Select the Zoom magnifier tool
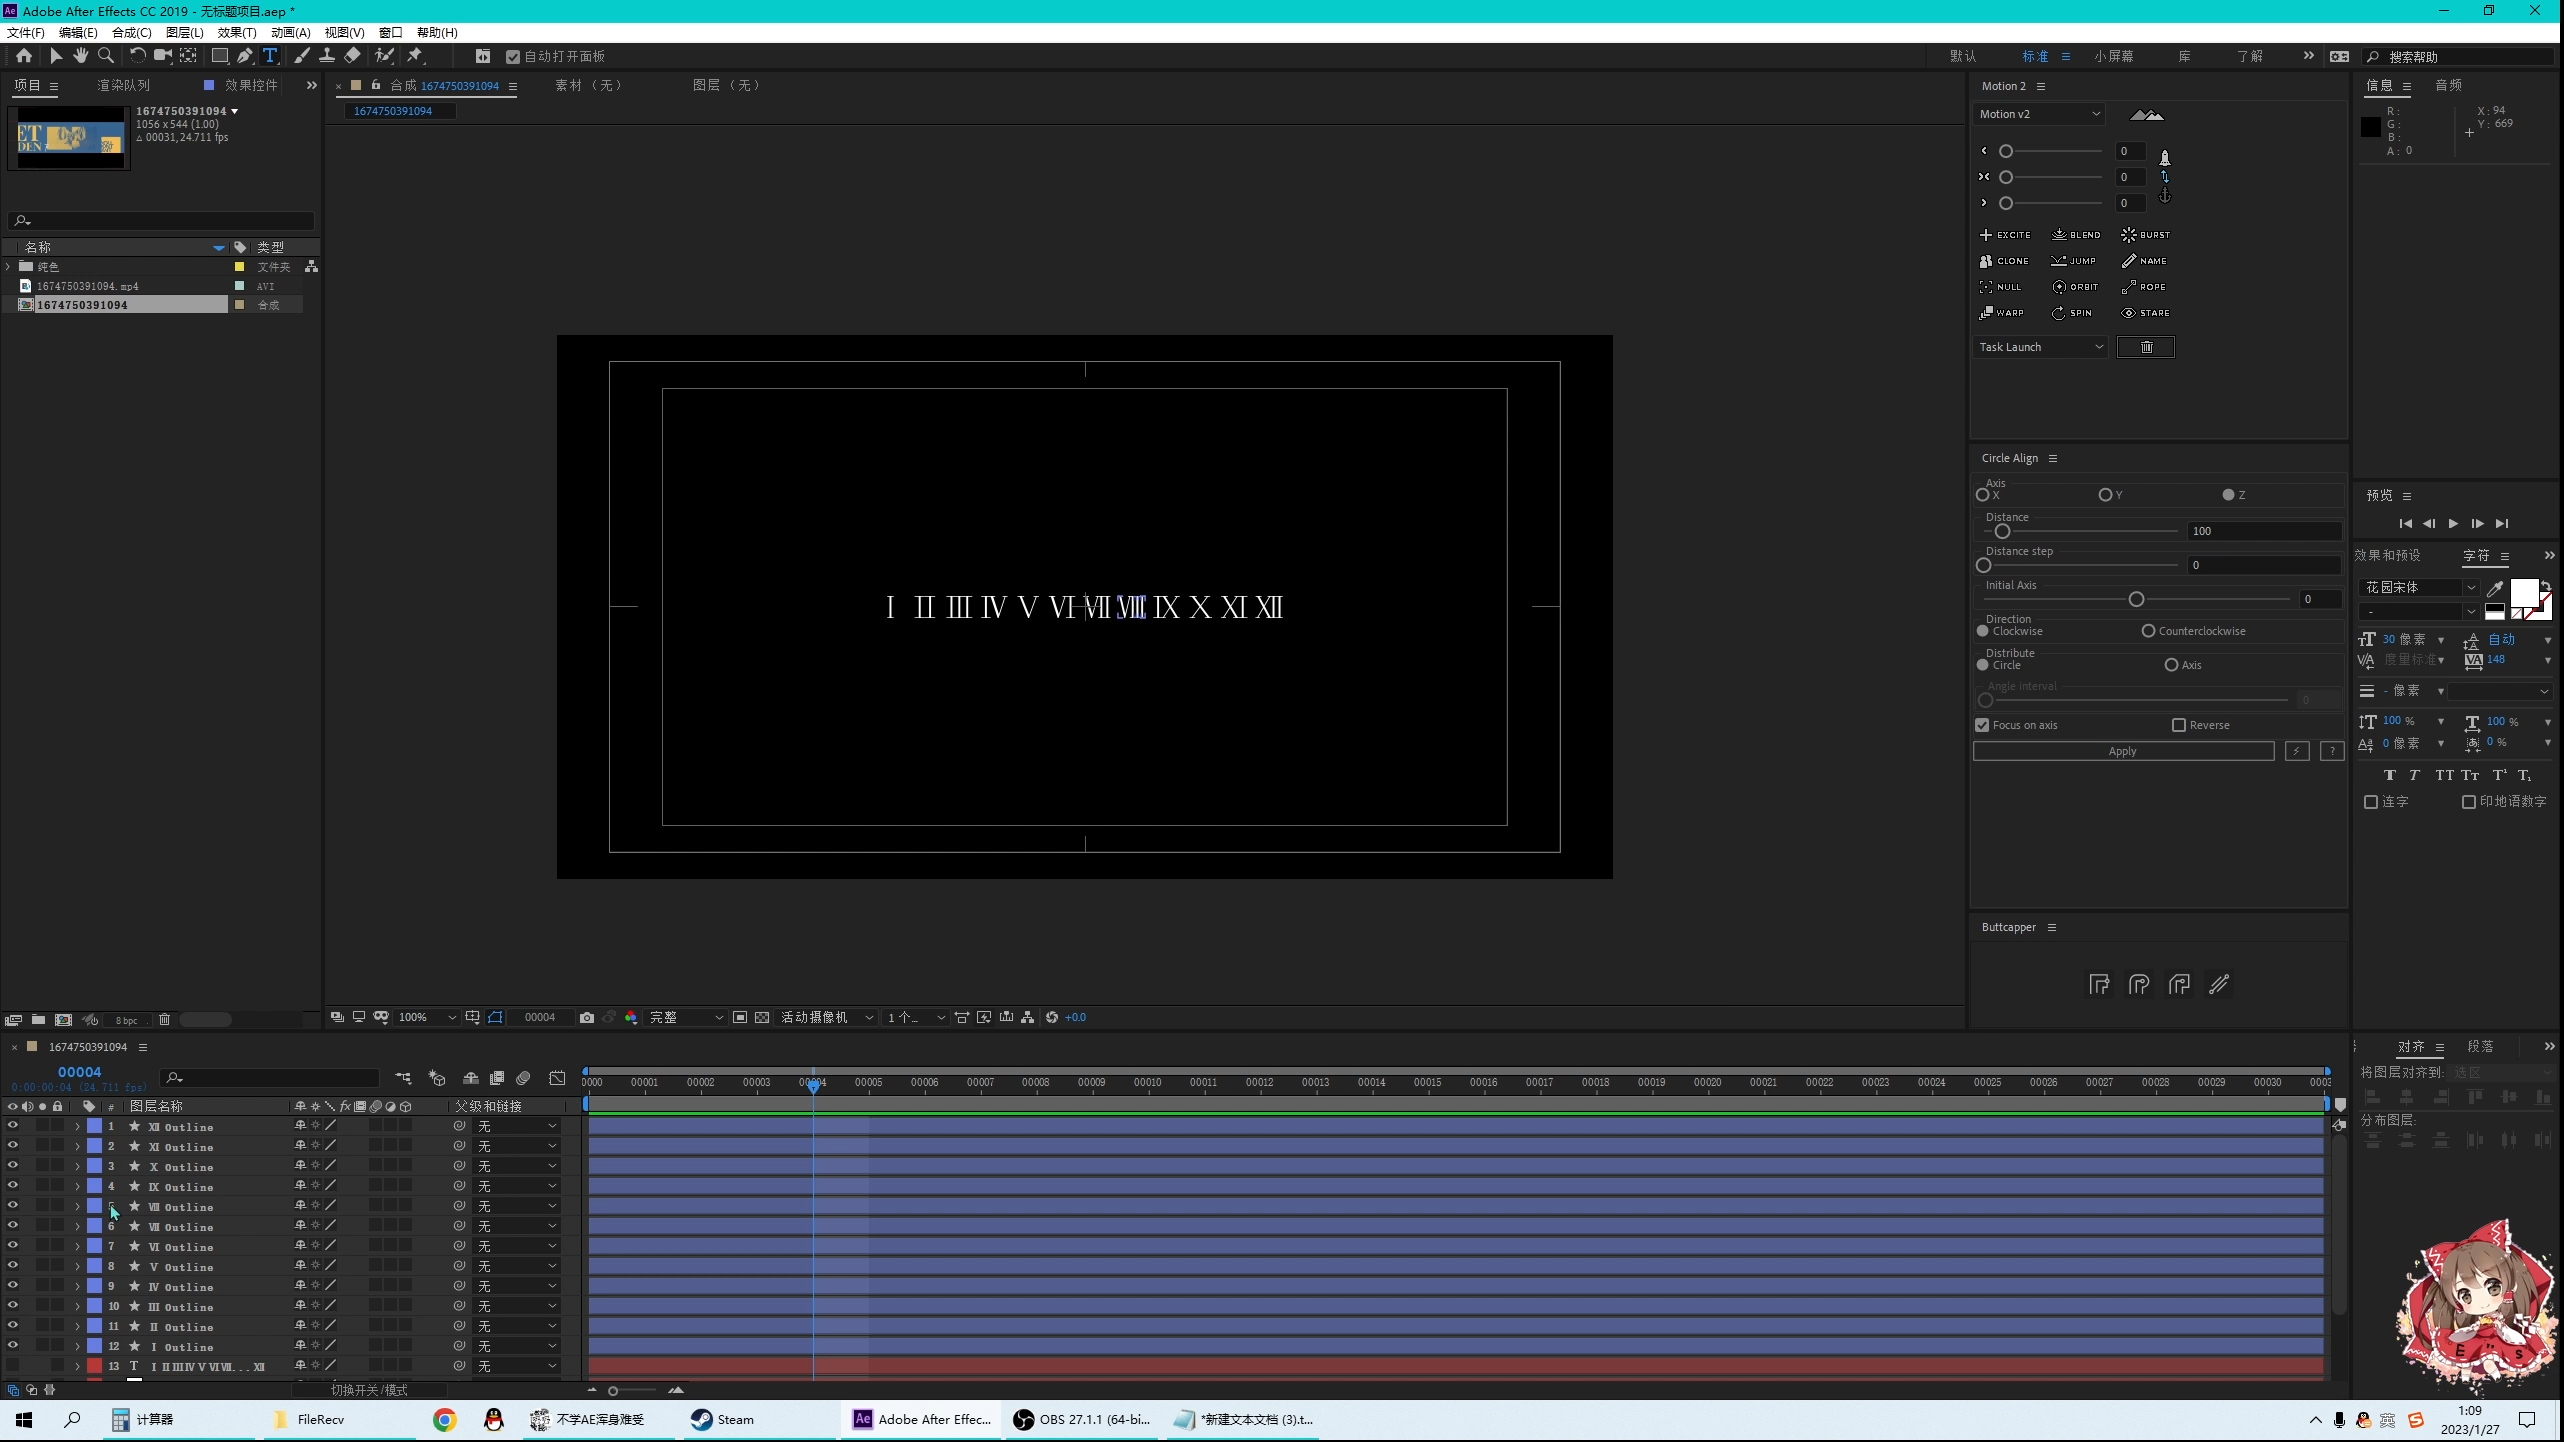This screenshot has height=1442, width=2564. (106, 56)
